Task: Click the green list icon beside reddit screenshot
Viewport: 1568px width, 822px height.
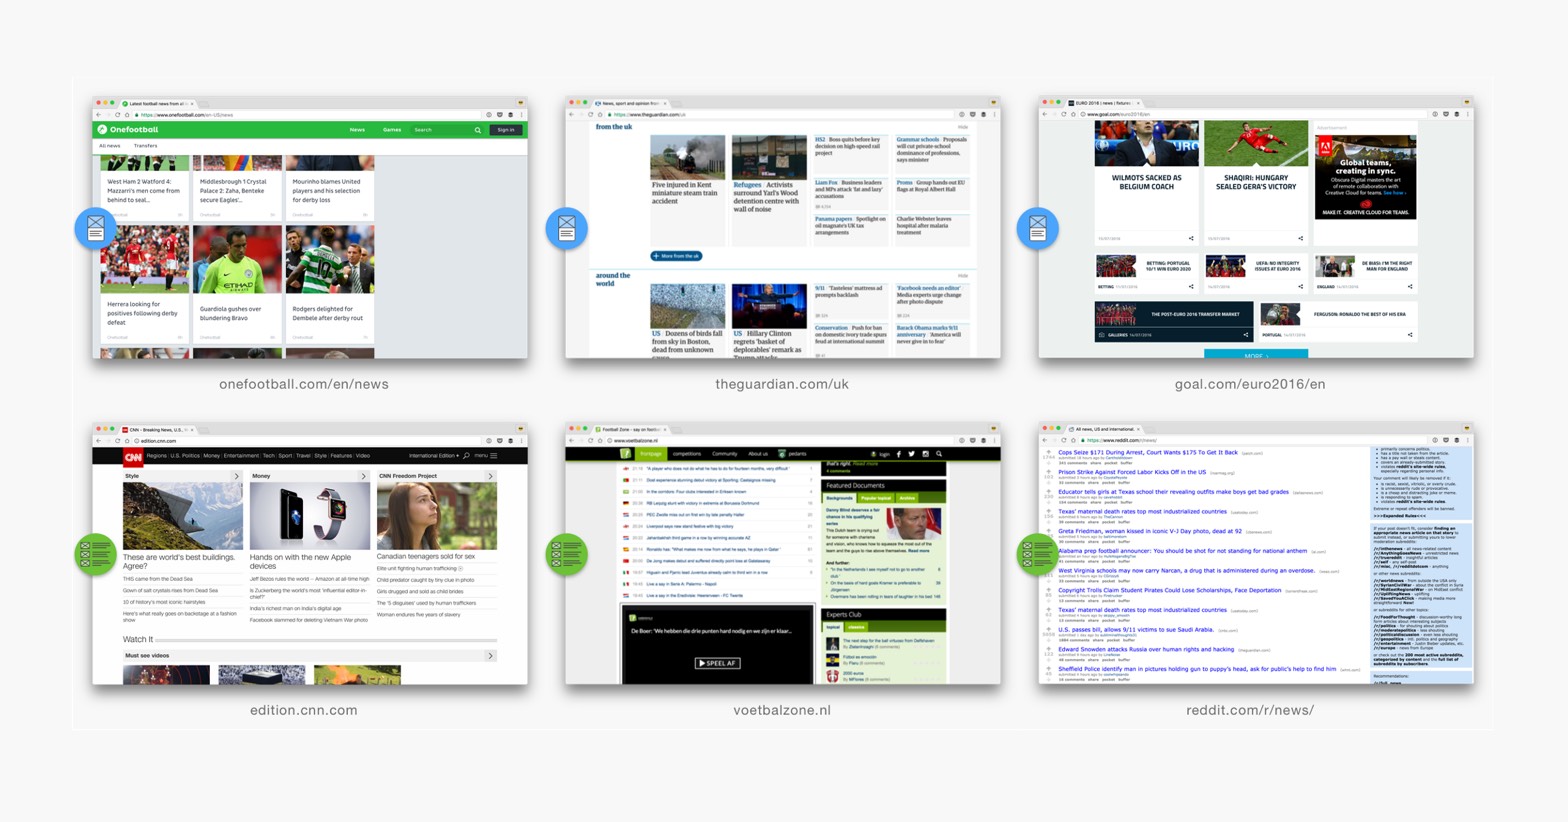Action: 1038,554
